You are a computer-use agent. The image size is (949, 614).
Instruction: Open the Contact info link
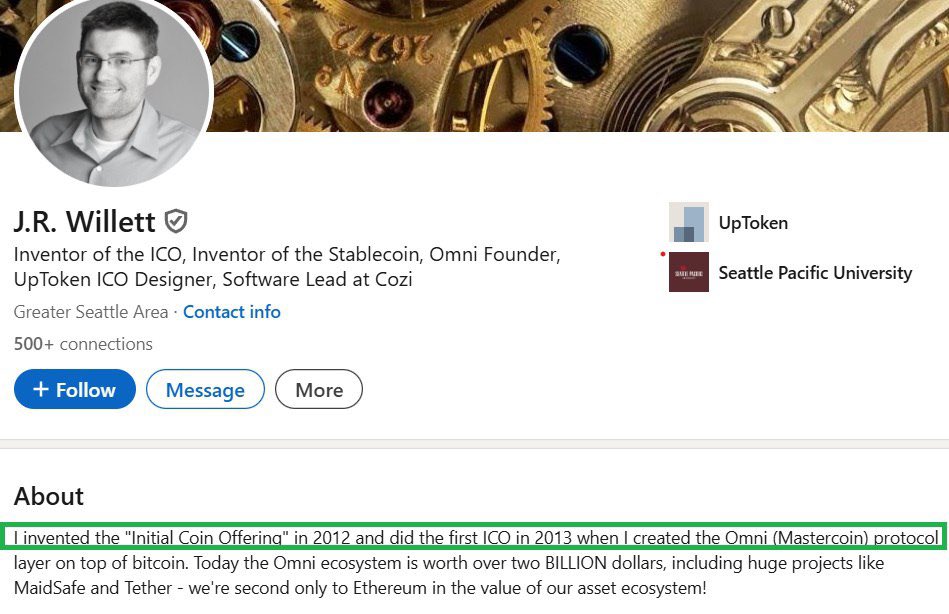232,312
